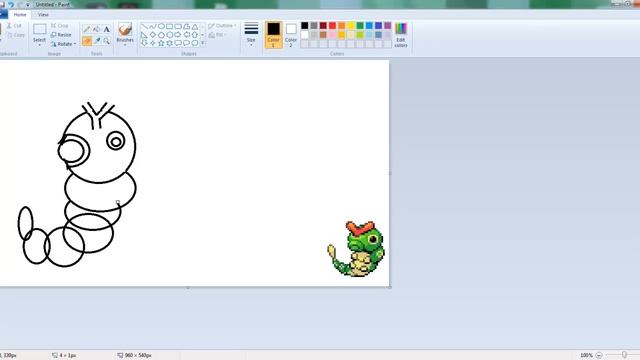Select the Pencil tool
The image size is (640, 360).
pos(87,29)
